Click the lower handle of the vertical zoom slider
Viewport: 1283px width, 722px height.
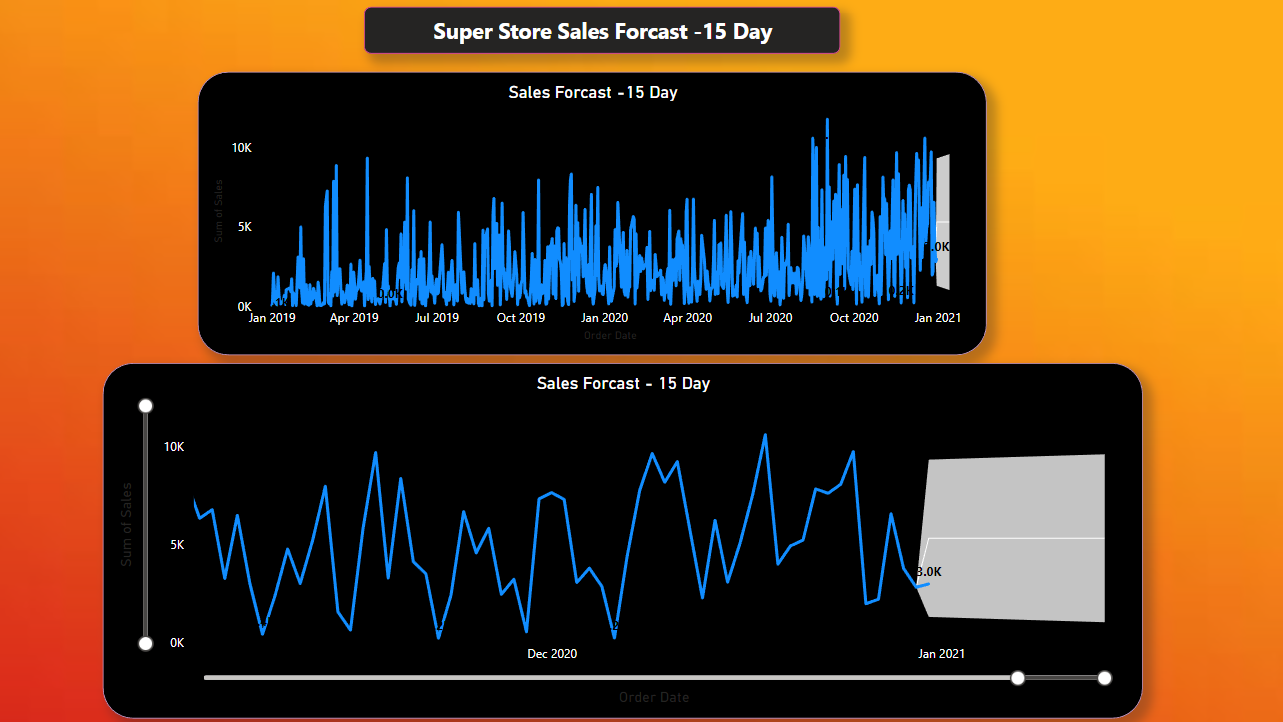click(x=145, y=643)
